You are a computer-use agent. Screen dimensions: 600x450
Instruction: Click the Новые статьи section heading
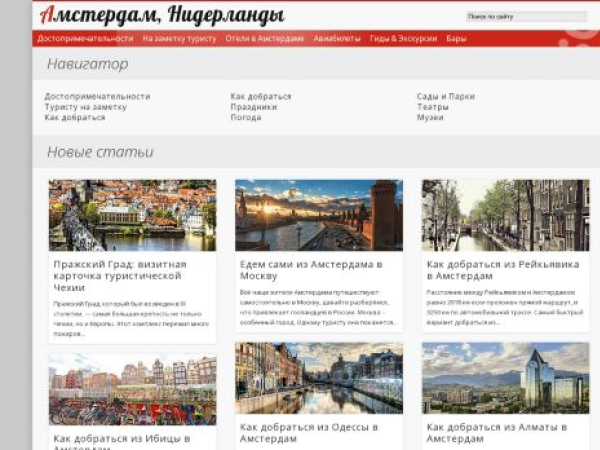point(100,152)
